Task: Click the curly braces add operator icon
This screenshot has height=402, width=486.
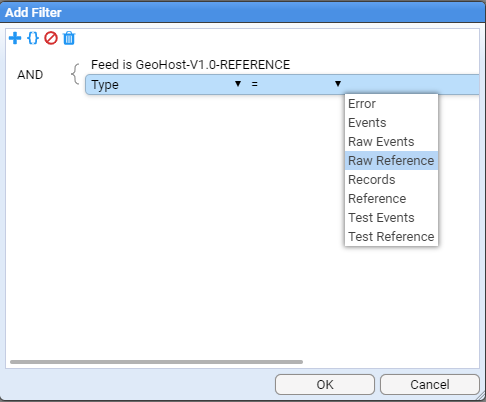Action: 33,38
